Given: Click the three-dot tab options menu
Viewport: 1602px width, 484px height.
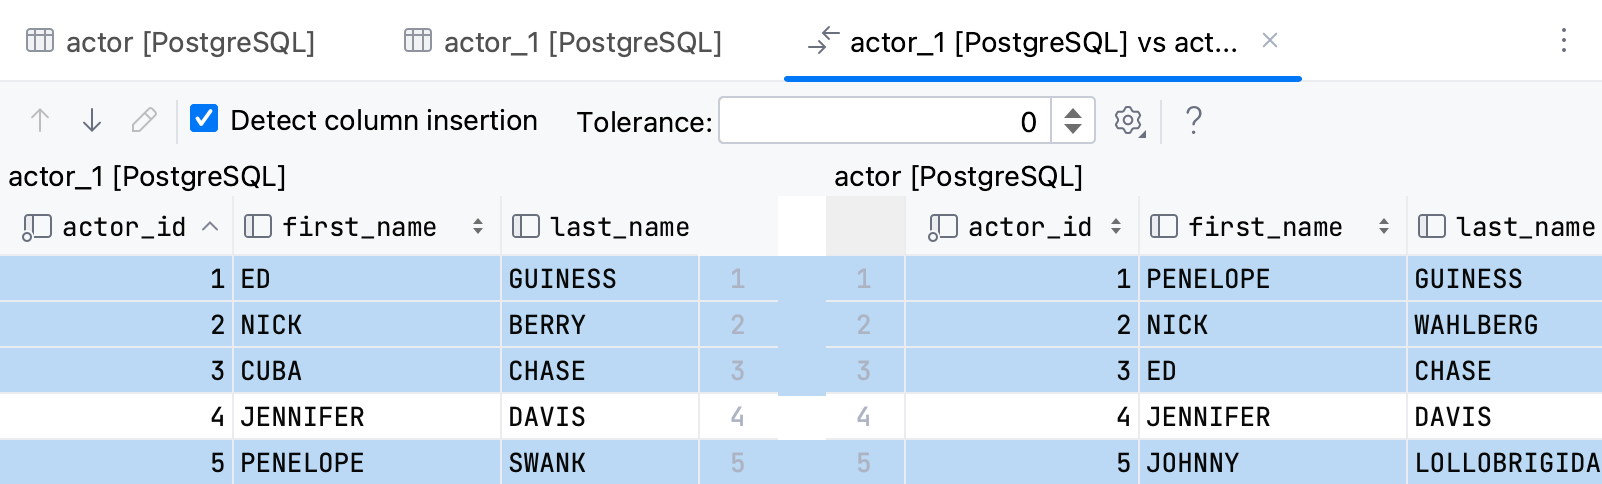Looking at the screenshot, I should (1564, 41).
